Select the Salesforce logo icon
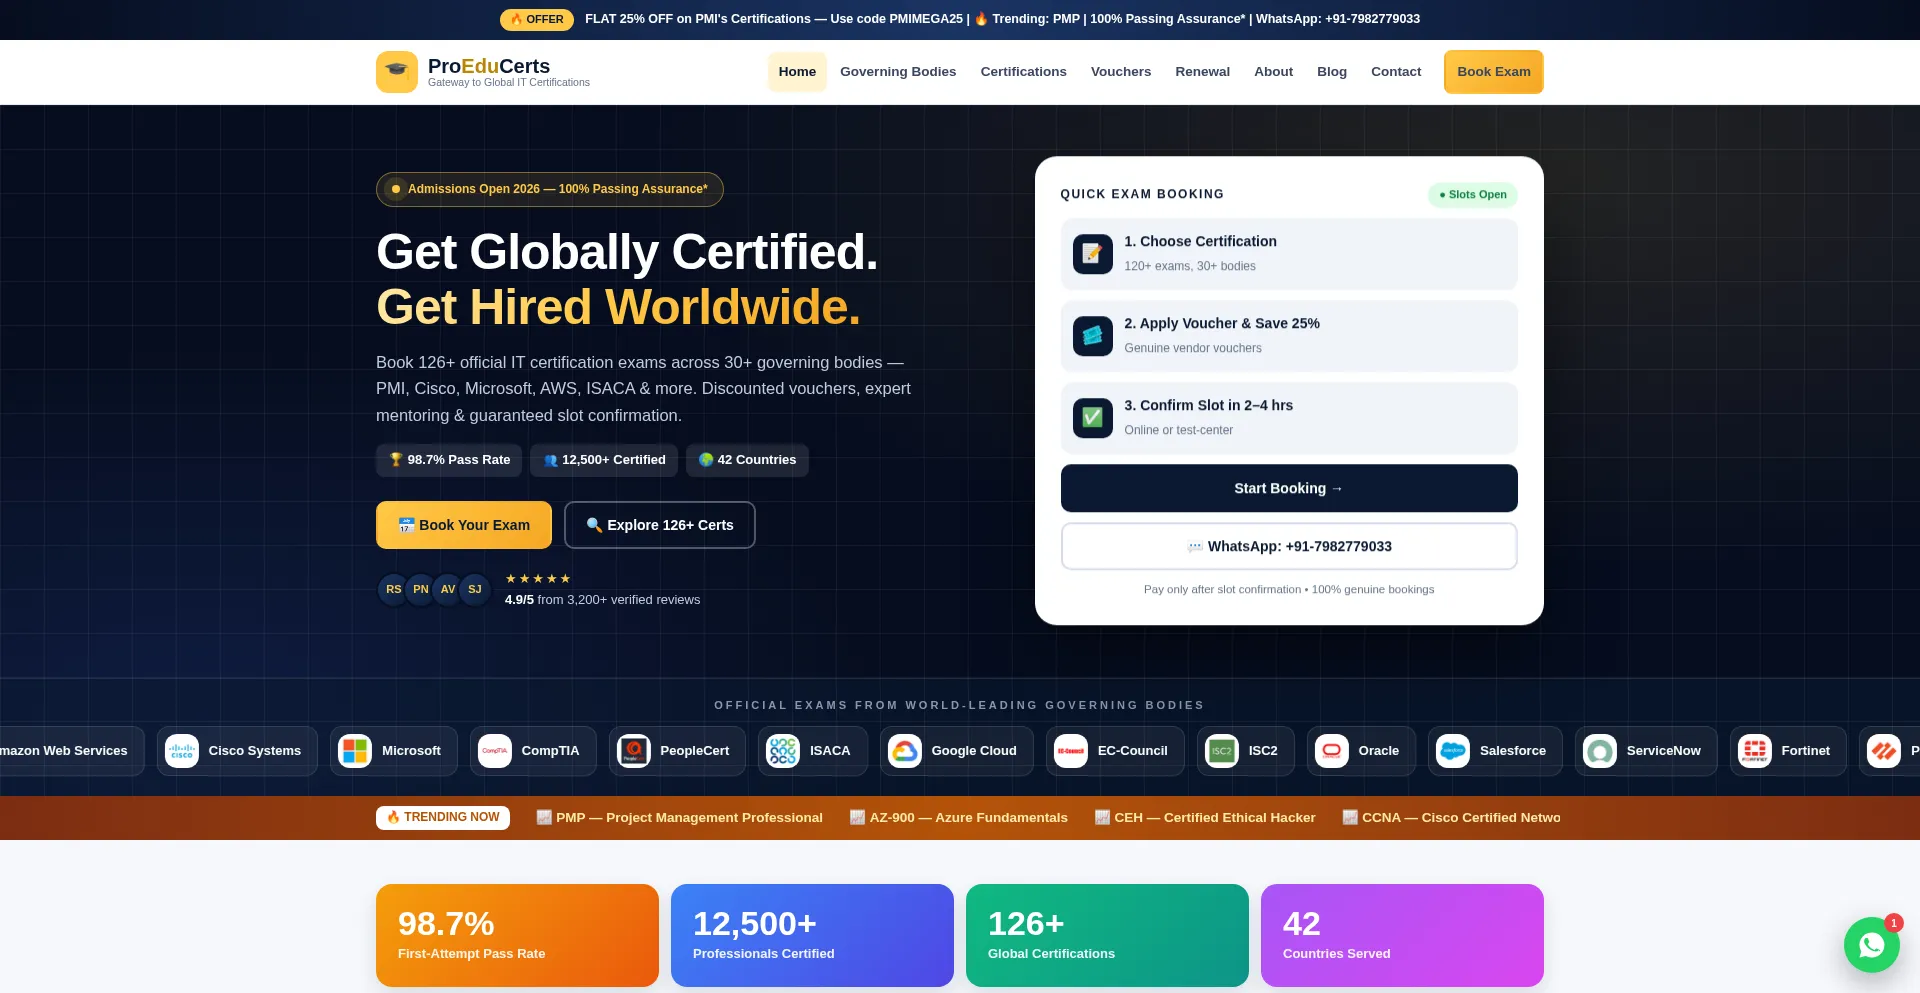Screen dimensions: 1920x993 [x=1453, y=751]
